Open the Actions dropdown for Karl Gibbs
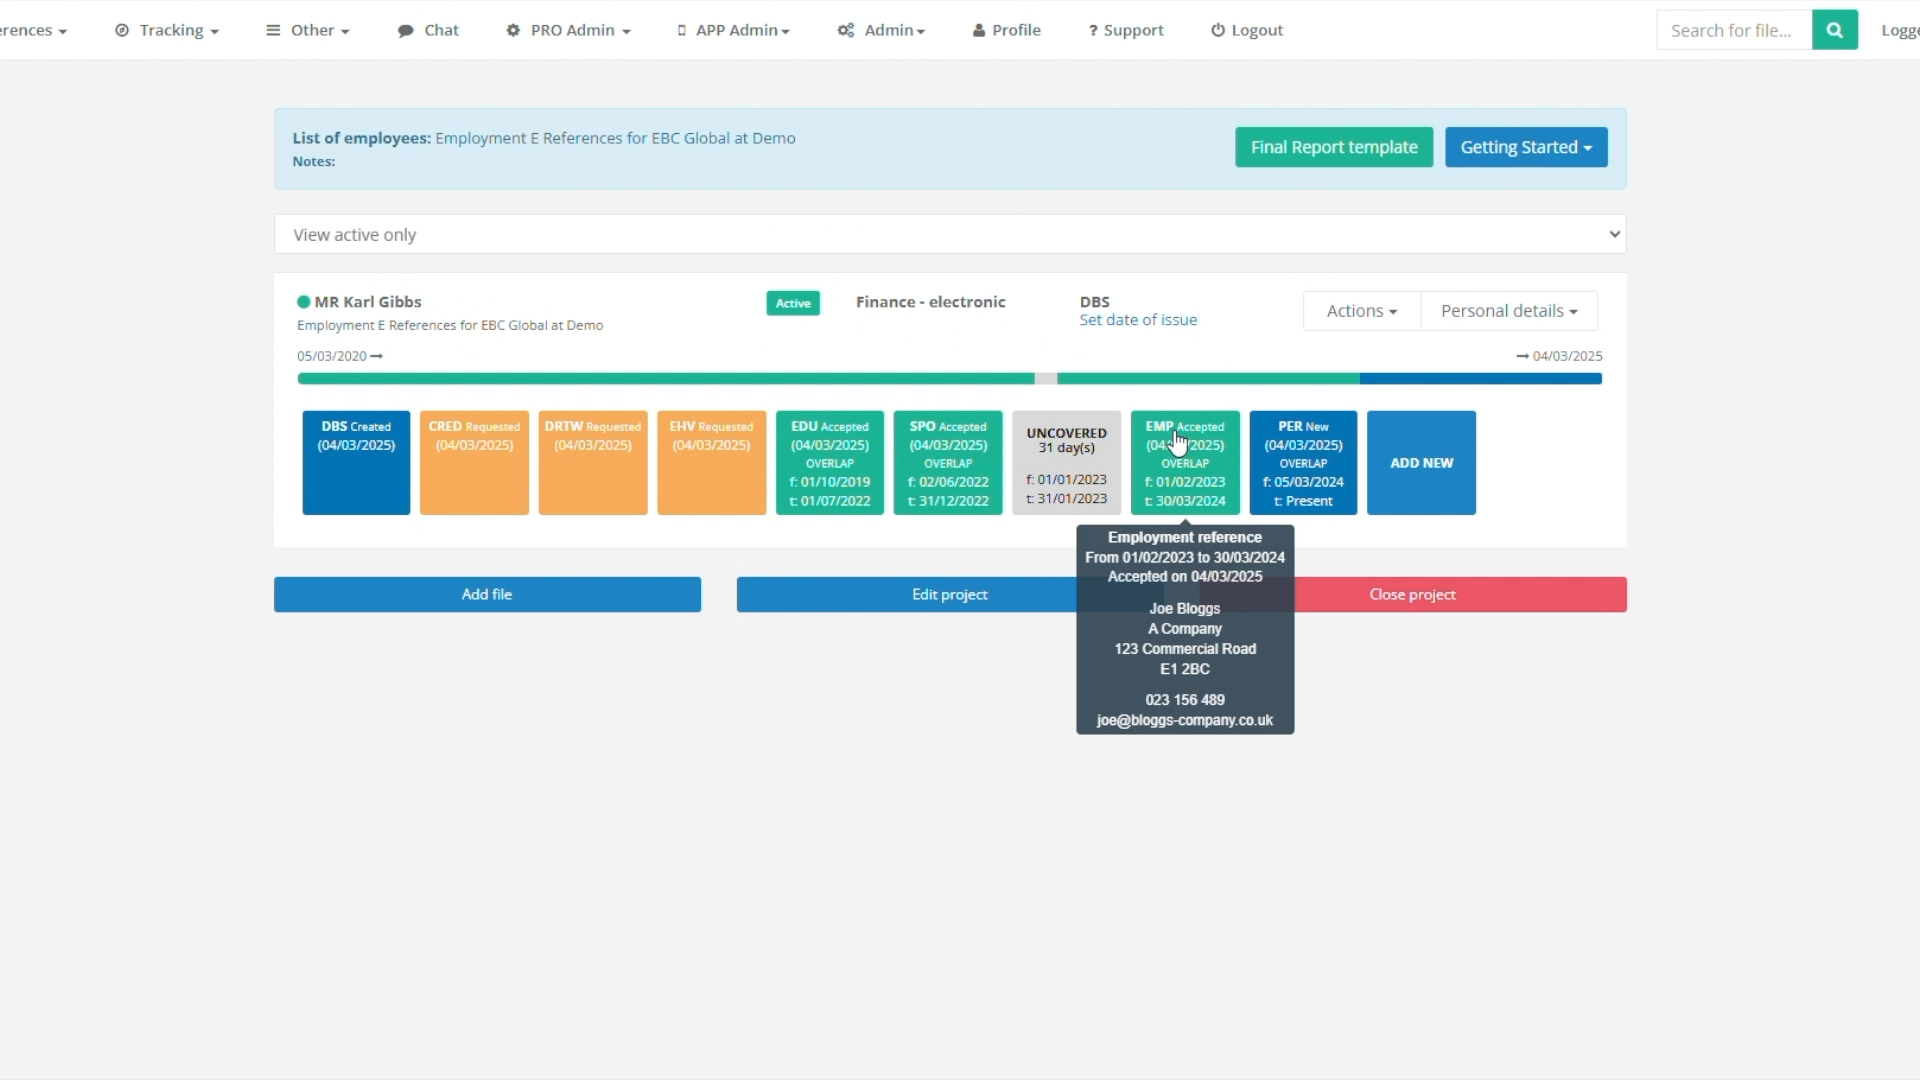1920x1080 pixels. (x=1361, y=311)
